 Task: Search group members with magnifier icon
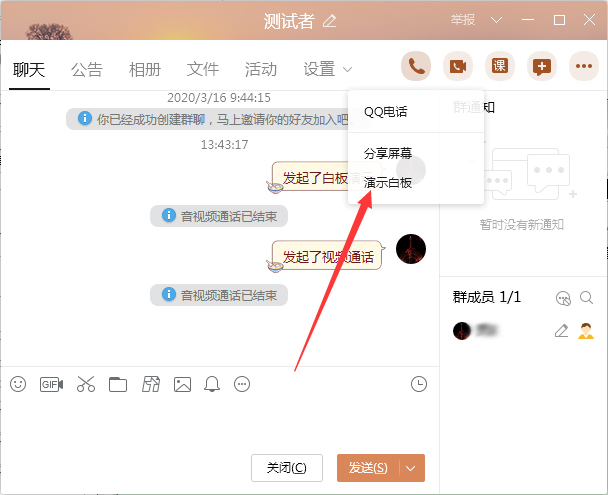pos(586,298)
